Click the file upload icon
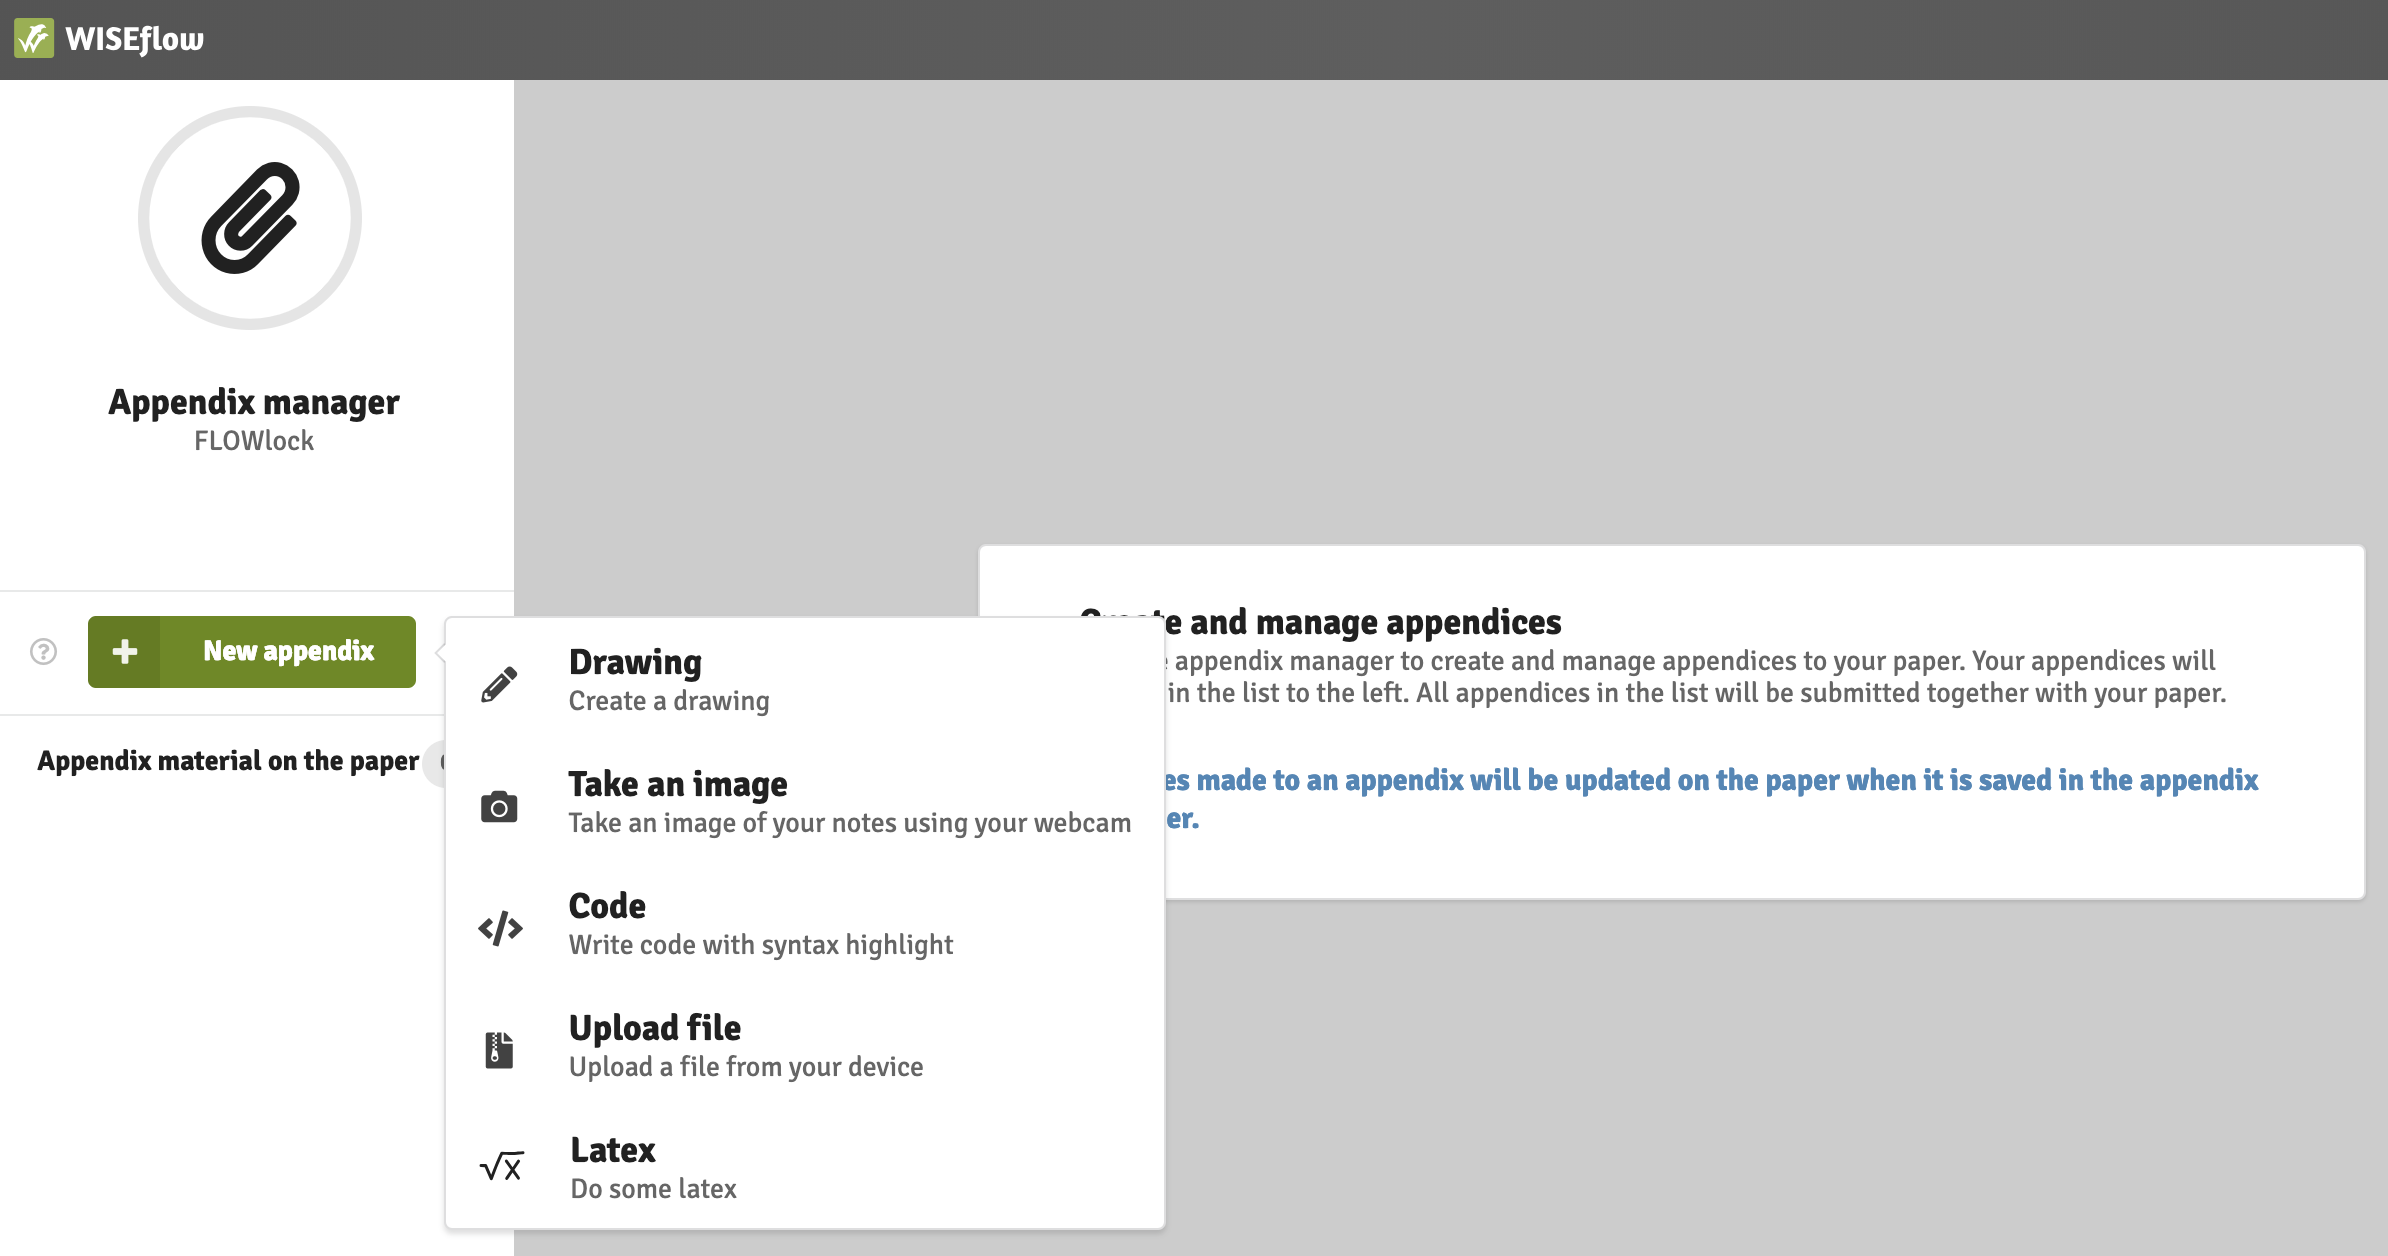 [x=499, y=1050]
